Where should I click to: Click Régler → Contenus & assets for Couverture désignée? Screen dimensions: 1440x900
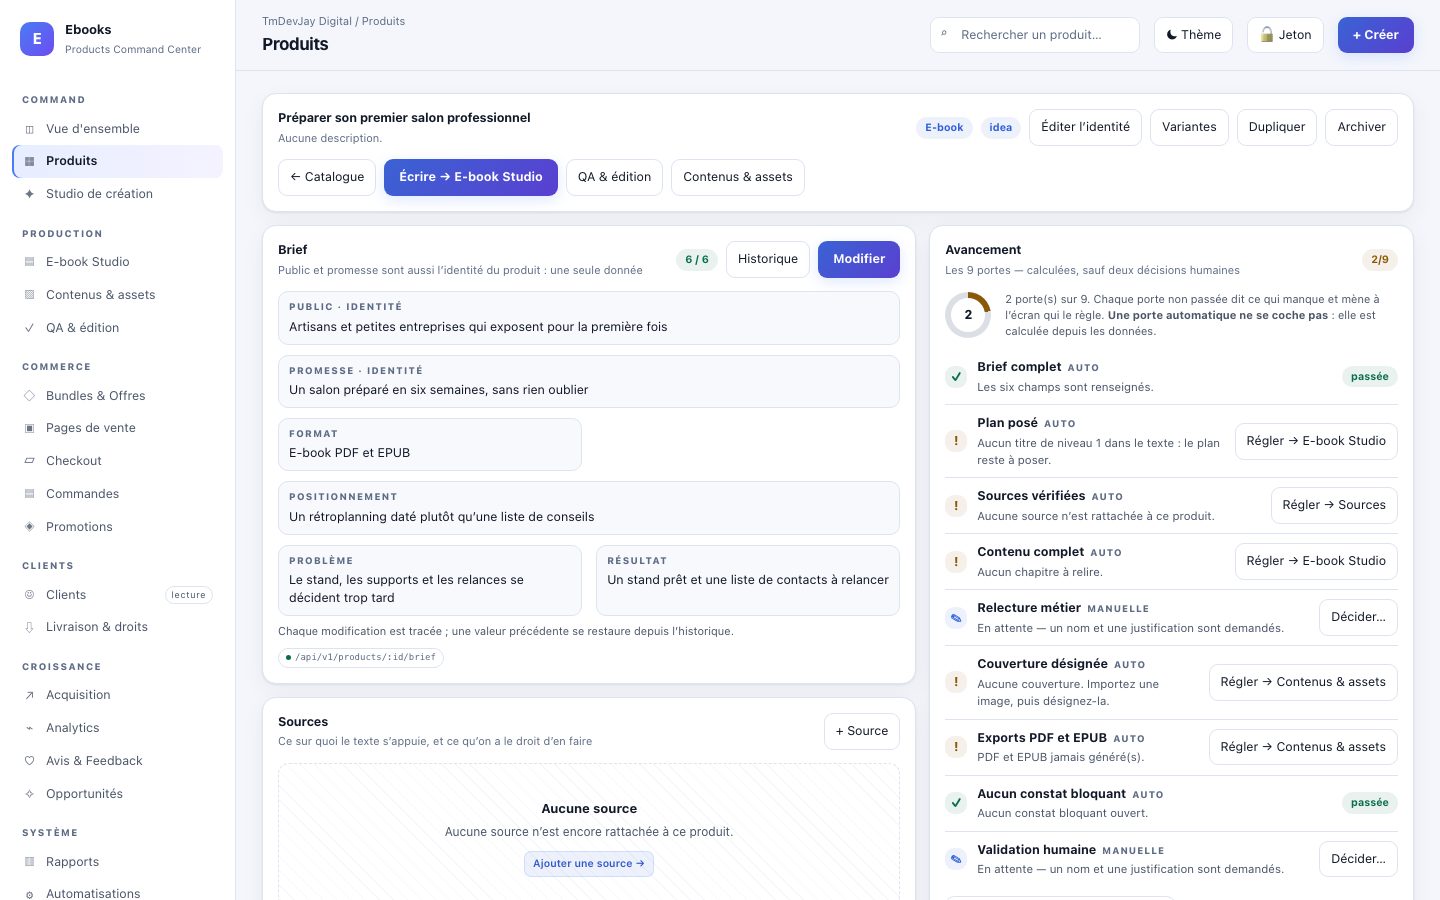pos(1303,682)
